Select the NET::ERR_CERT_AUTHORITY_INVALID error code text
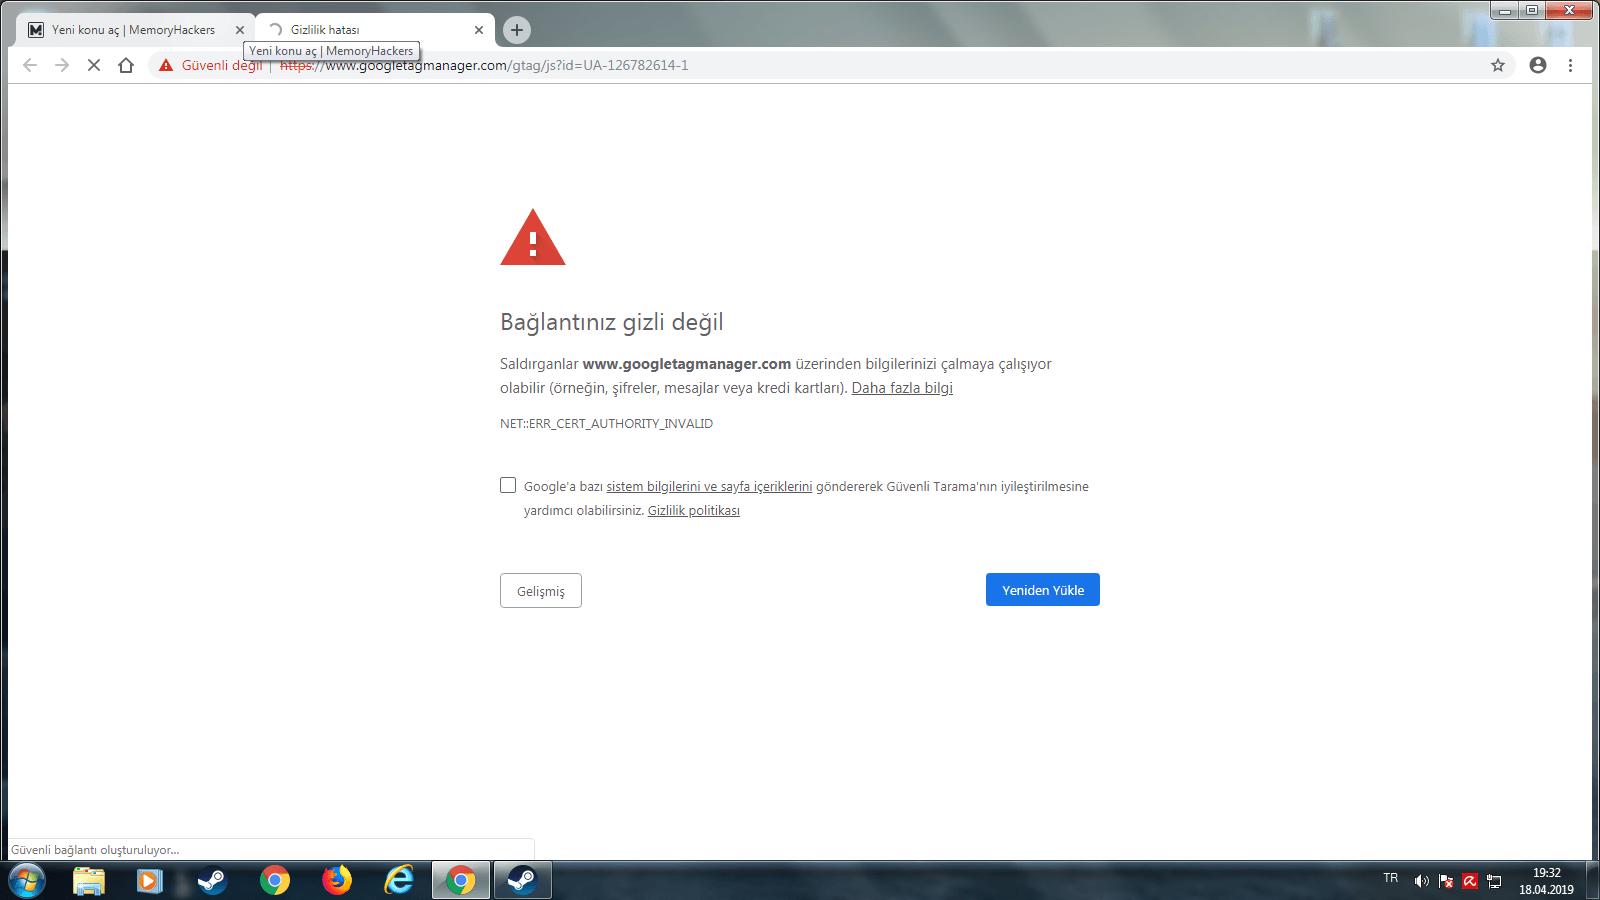Image resolution: width=1600 pixels, height=900 pixels. [x=606, y=424]
